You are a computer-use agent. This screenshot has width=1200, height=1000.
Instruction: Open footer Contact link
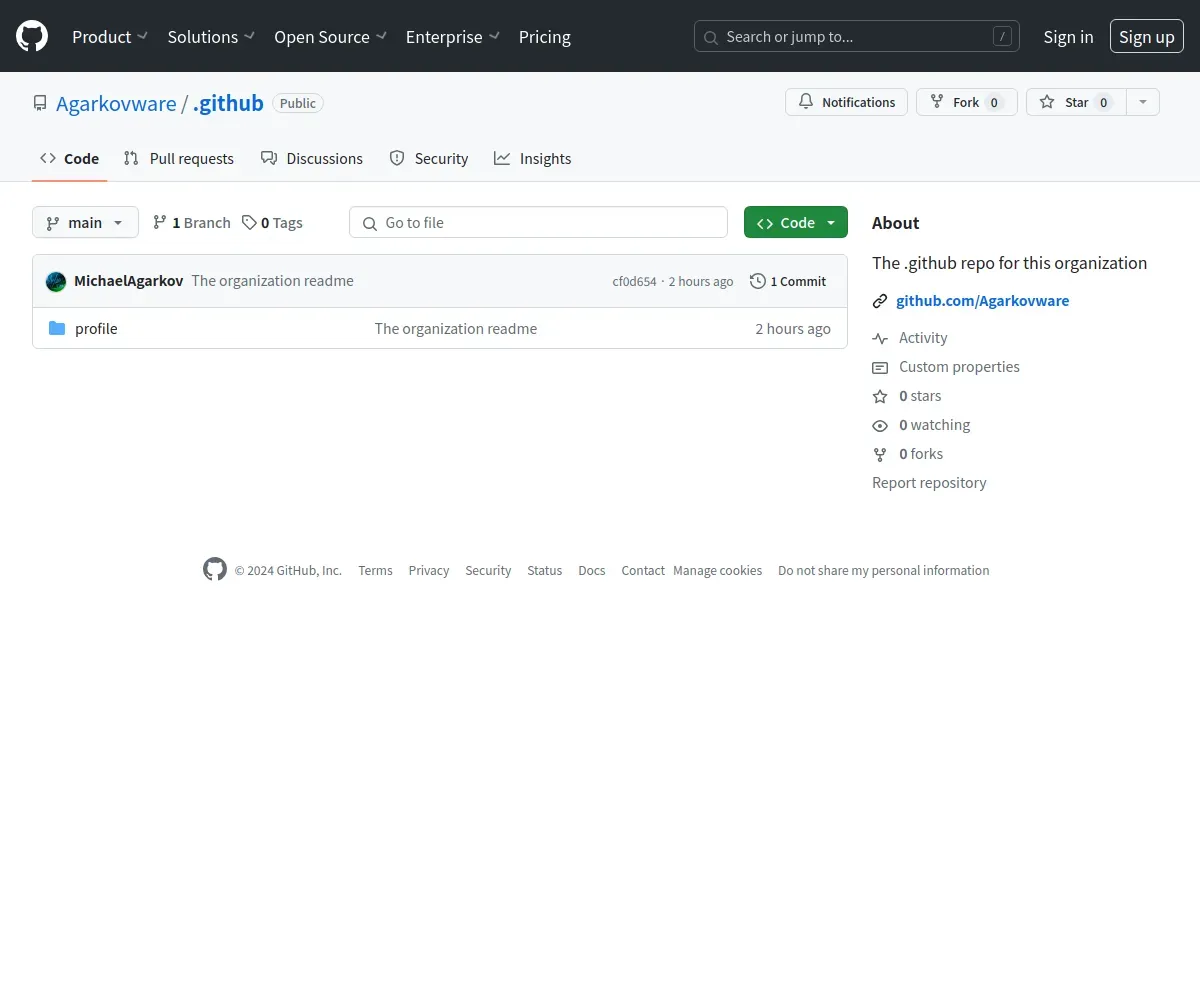(643, 570)
